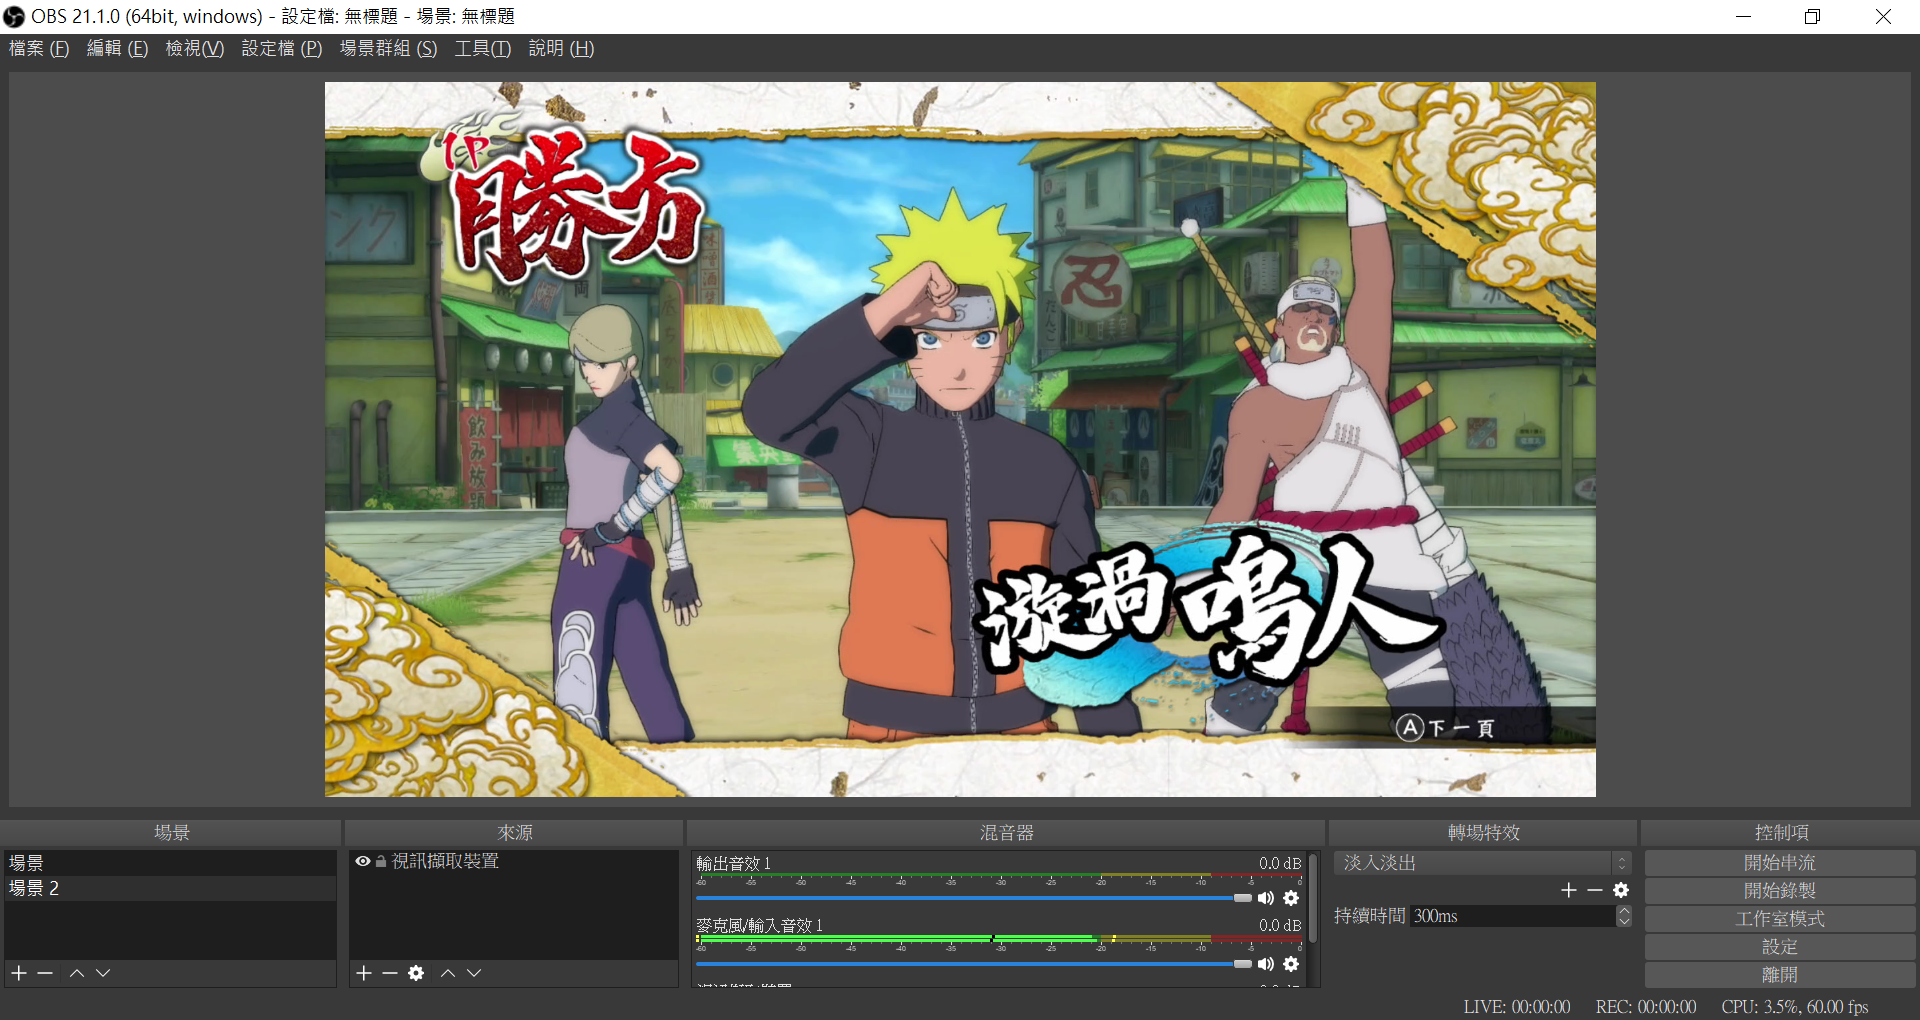Adjust the 輸出音效 1 volume slider
The width and height of the screenshot is (1920, 1020).
tap(974, 898)
